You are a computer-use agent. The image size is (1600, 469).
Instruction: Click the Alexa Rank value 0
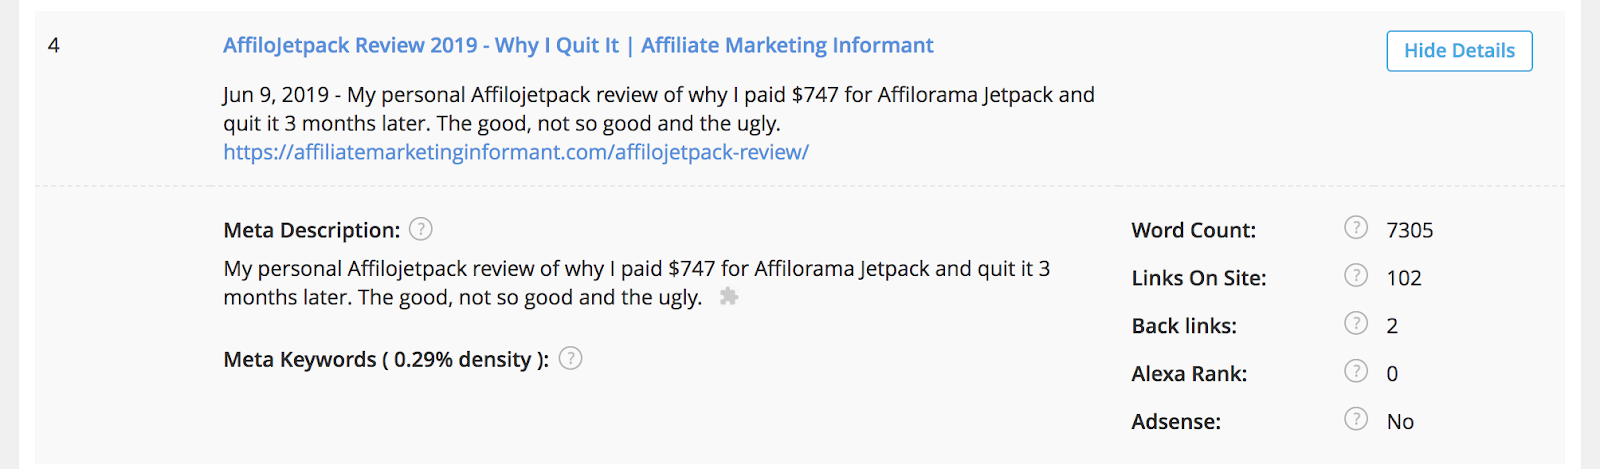coord(1392,374)
